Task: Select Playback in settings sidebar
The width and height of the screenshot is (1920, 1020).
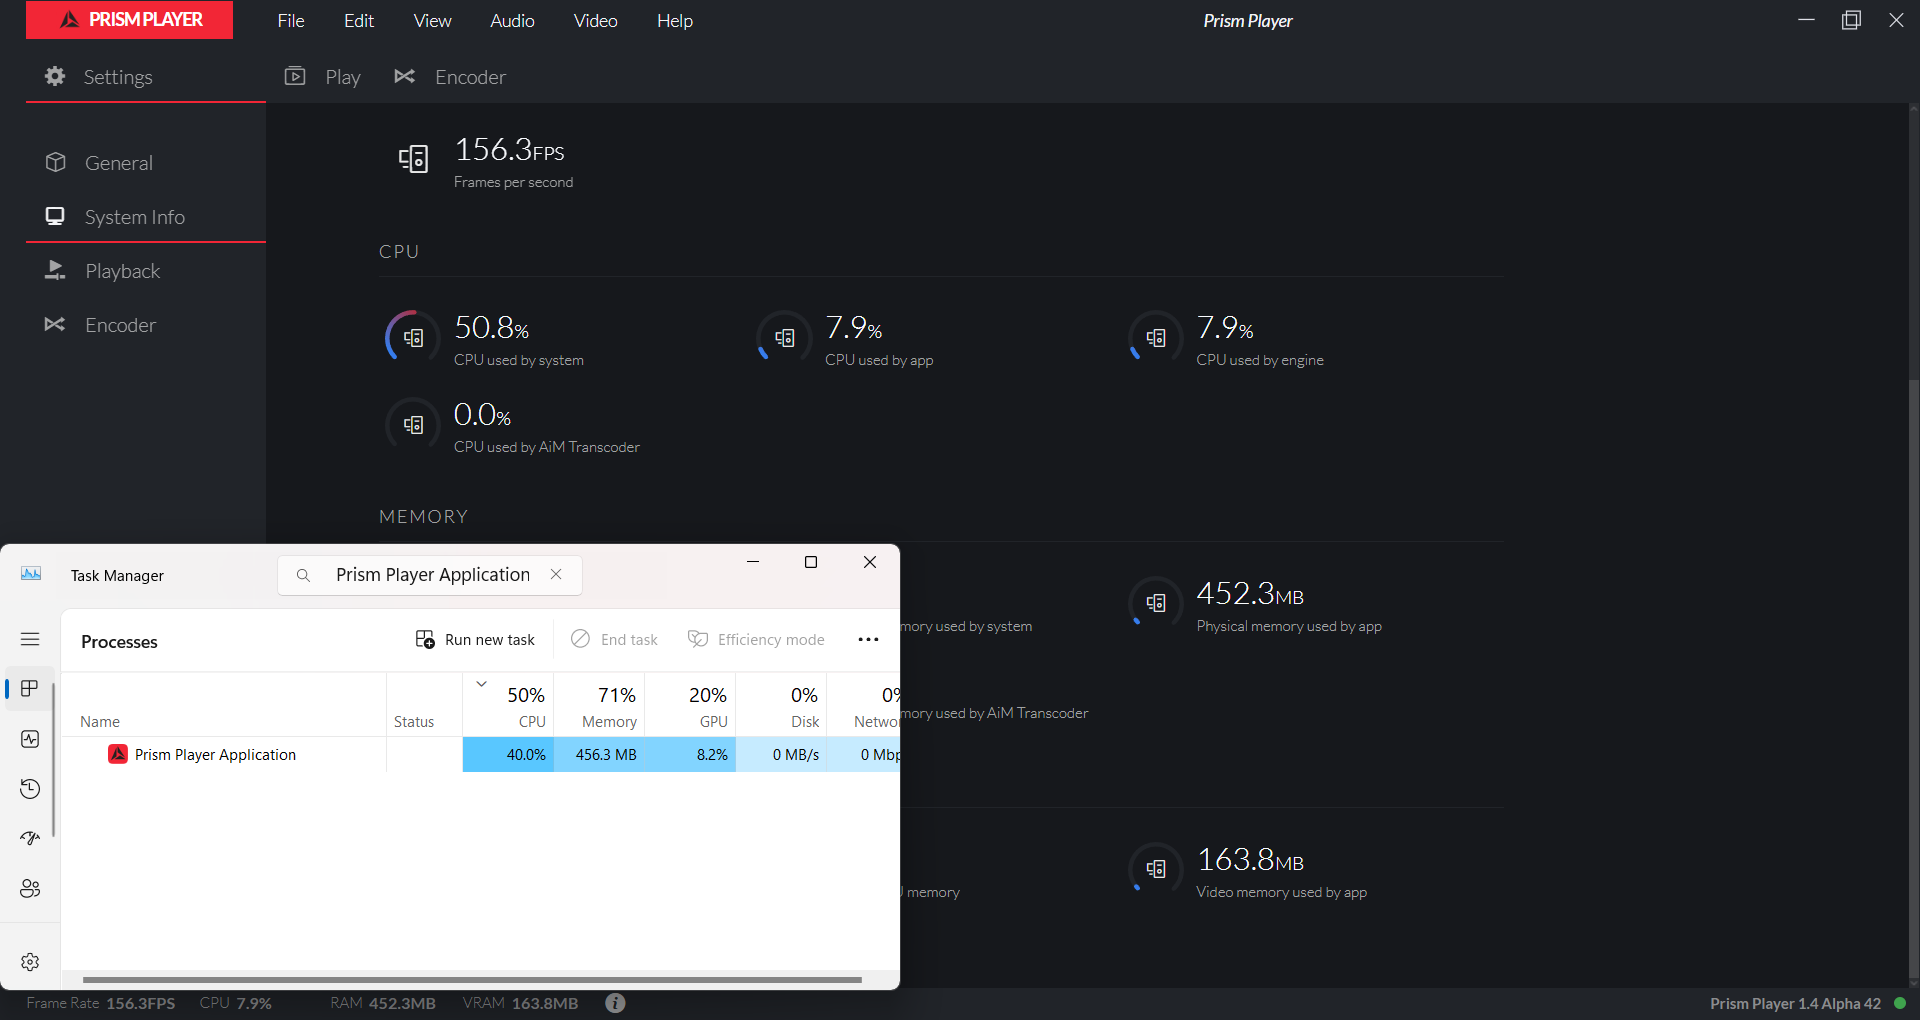Action: (x=146, y=271)
